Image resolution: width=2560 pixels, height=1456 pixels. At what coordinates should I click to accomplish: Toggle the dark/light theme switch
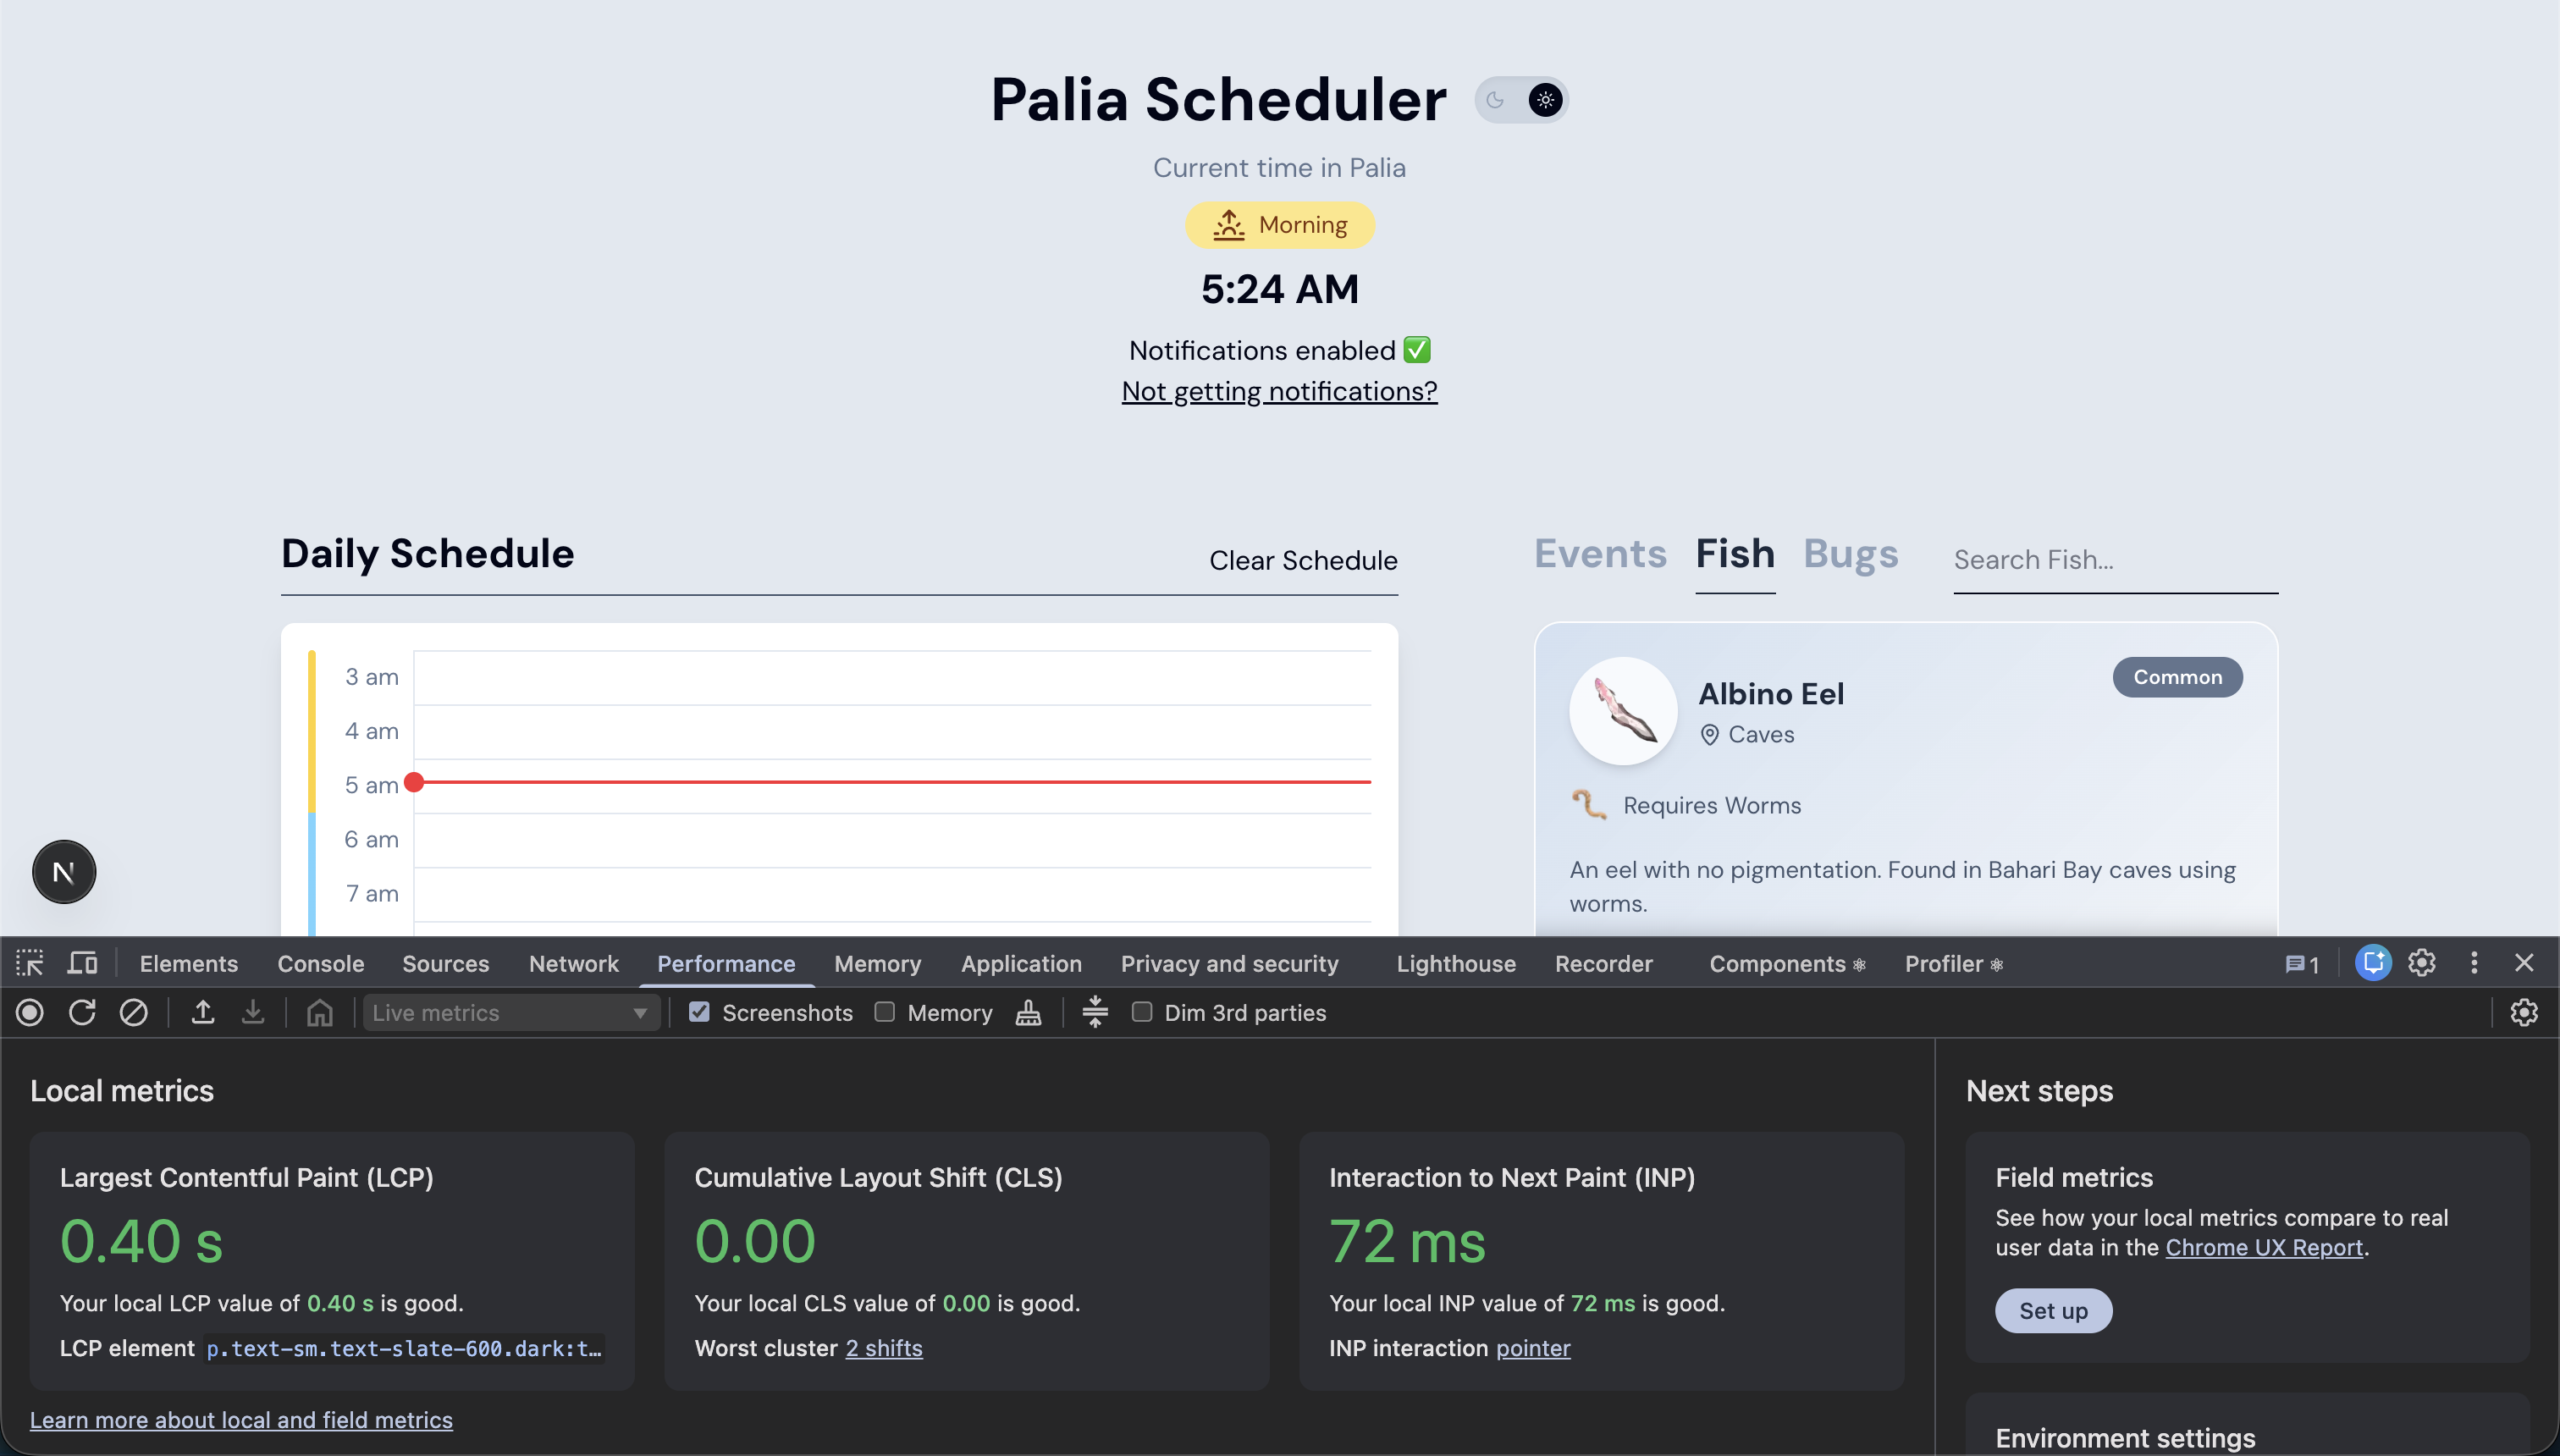tap(1521, 100)
